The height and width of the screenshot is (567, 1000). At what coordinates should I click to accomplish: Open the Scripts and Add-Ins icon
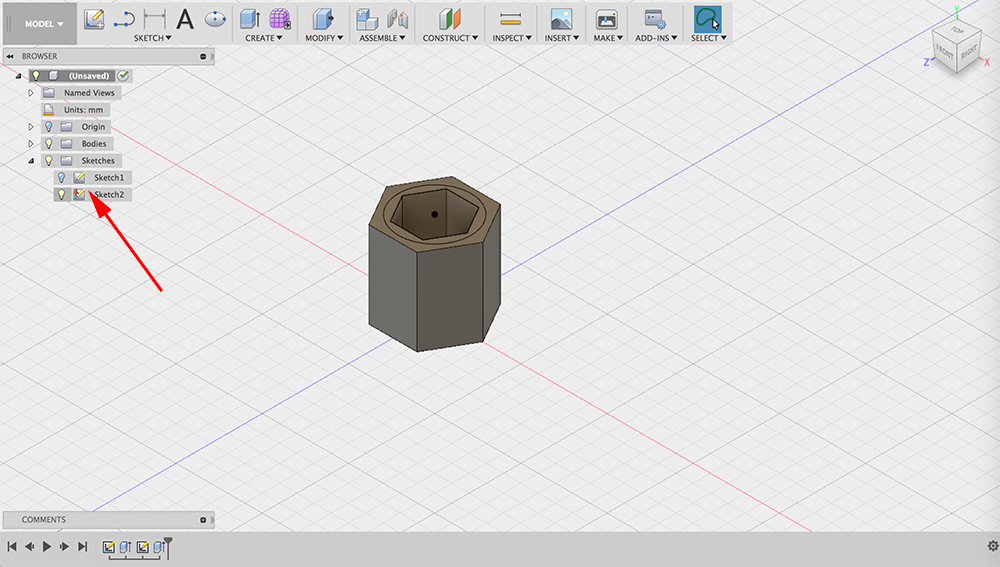656,19
